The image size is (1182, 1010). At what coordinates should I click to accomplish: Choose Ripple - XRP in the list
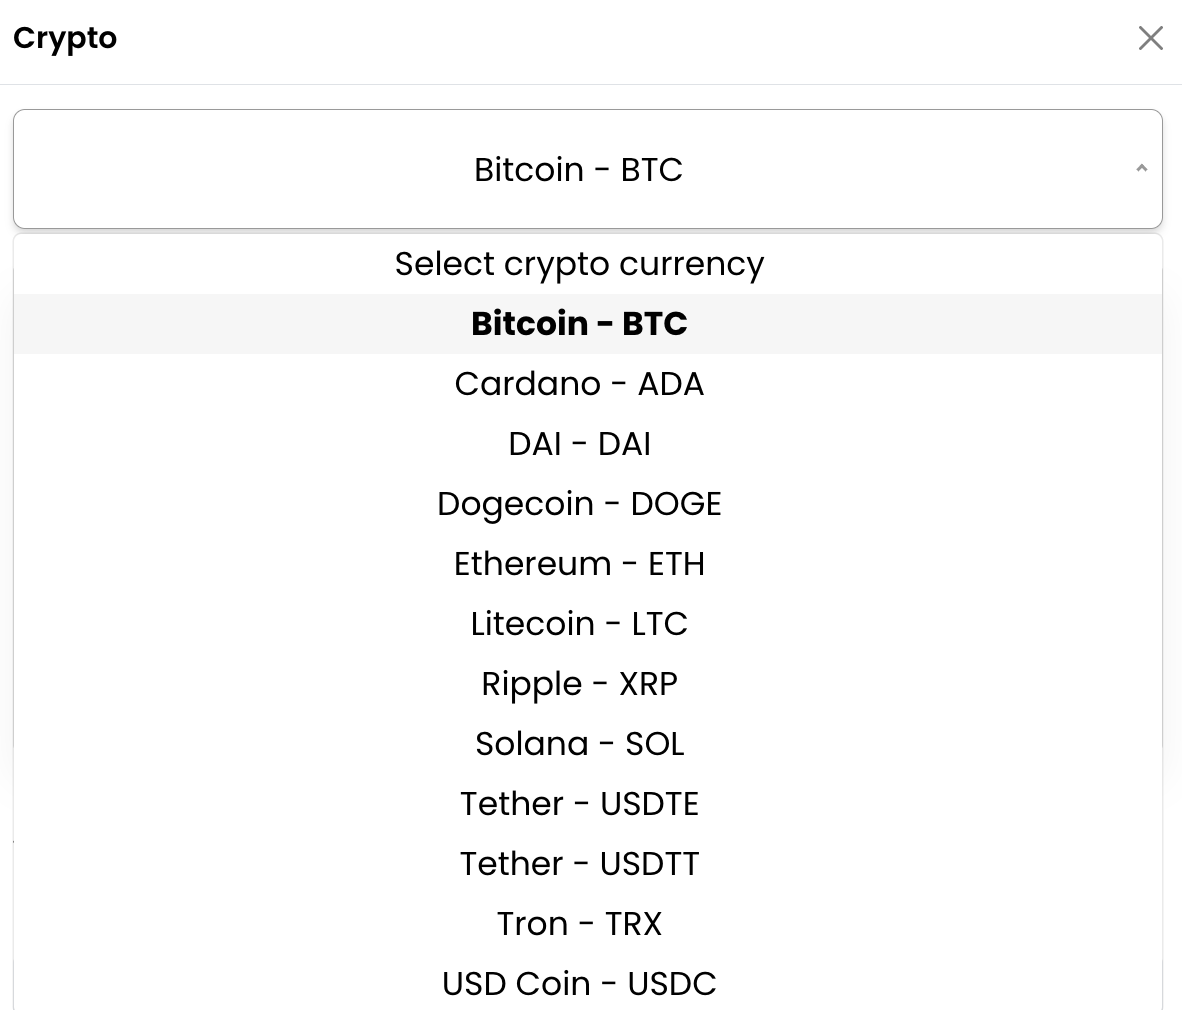point(579,684)
